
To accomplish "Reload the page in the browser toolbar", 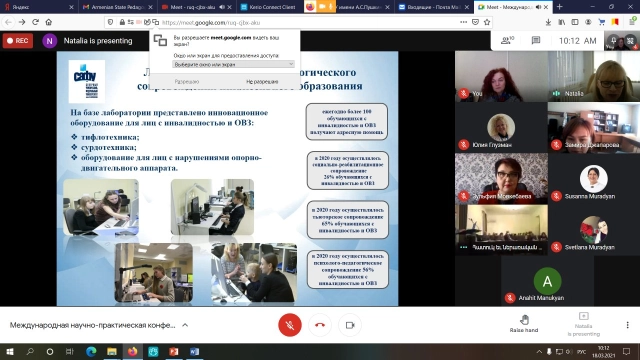I will tap(36, 22).
